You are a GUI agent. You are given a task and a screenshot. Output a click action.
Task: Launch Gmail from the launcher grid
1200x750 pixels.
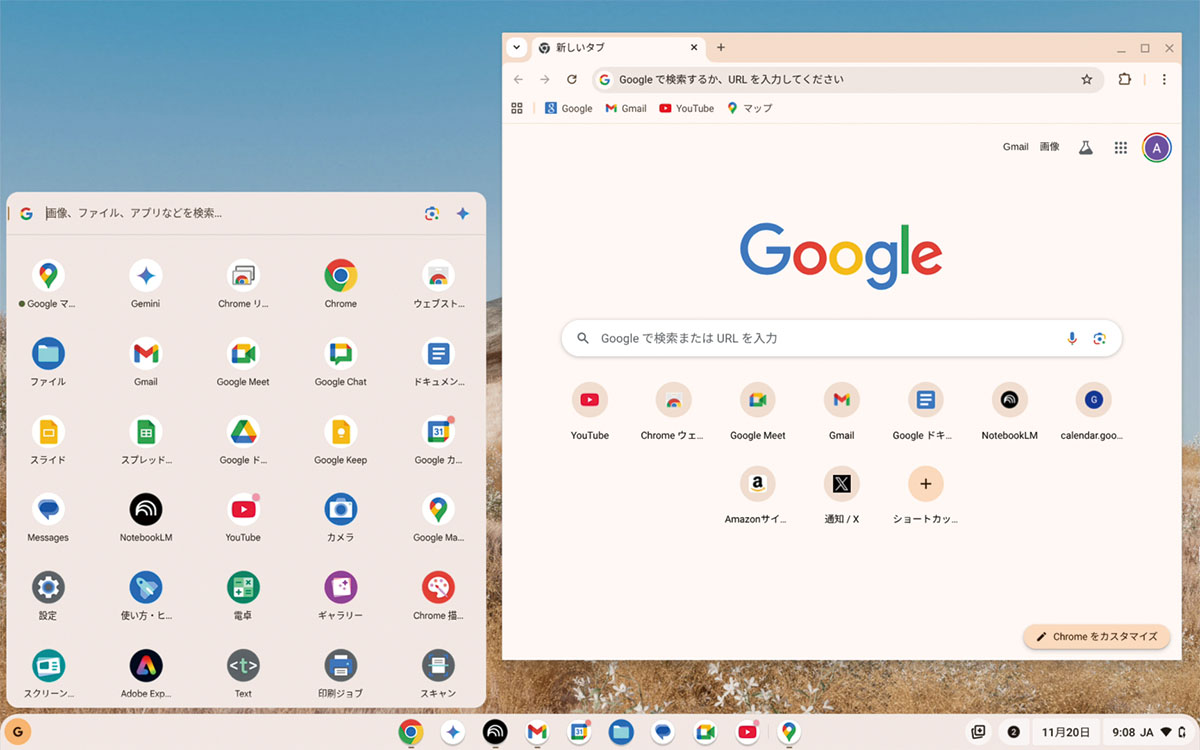tap(146, 354)
